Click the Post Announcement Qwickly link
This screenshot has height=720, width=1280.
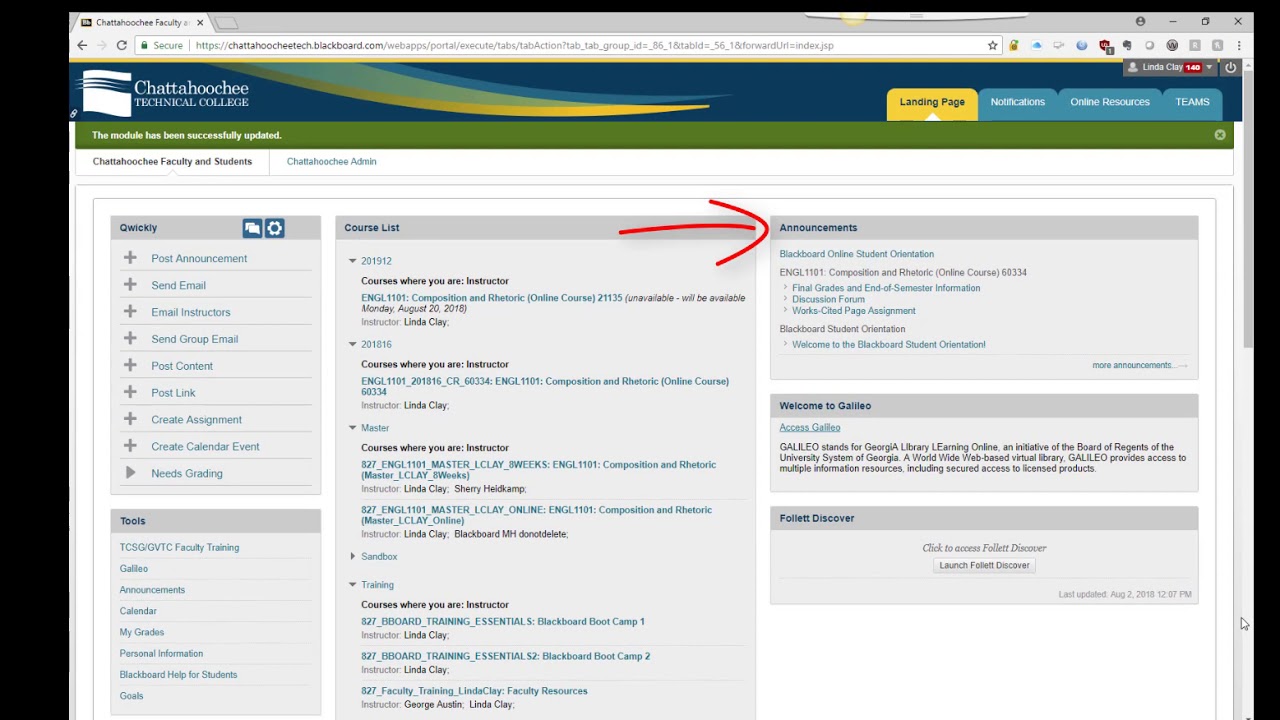click(199, 258)
